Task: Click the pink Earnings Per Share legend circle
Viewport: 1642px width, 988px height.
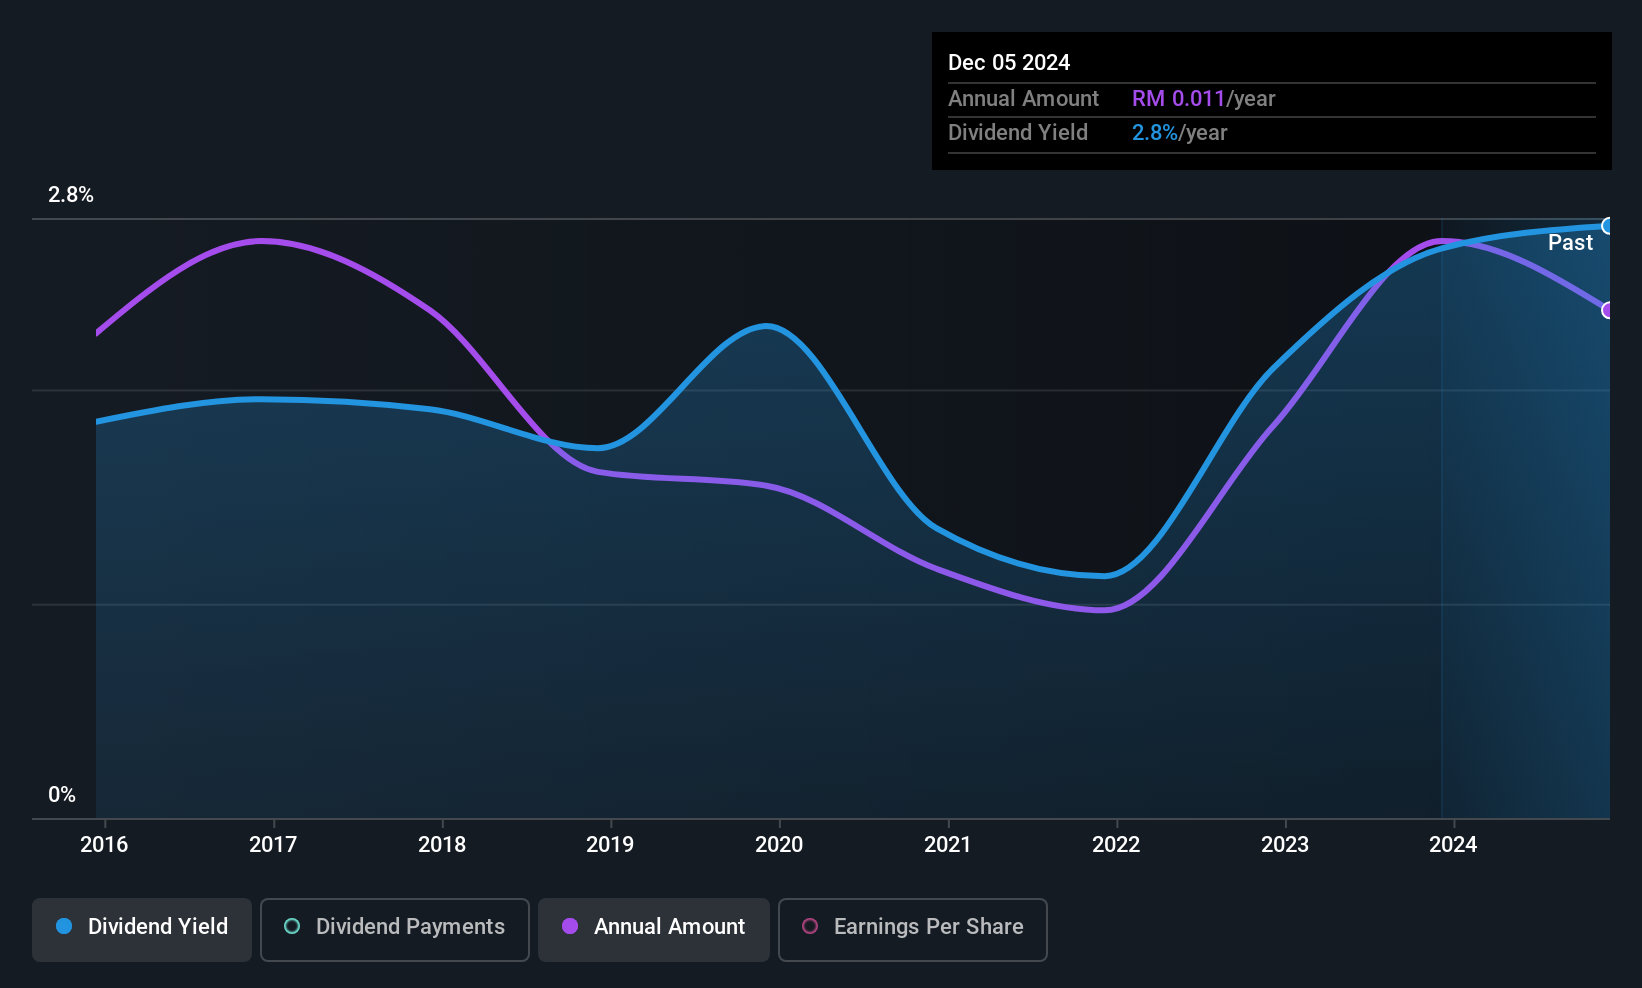Action: click(x=810, y=927)
